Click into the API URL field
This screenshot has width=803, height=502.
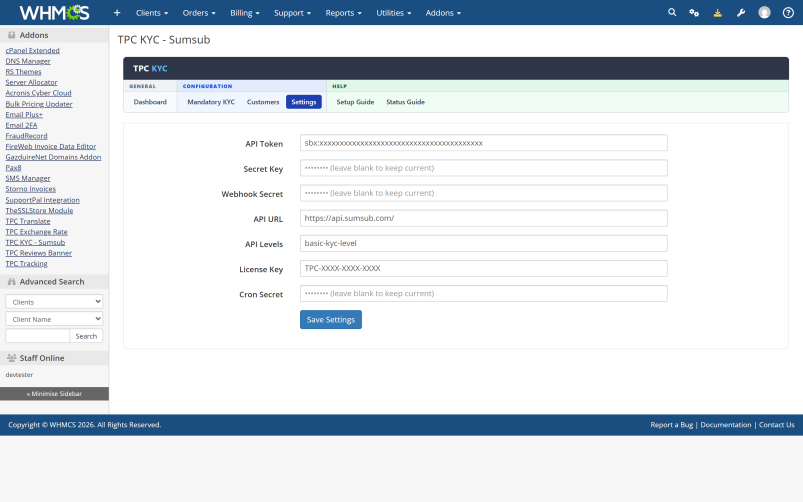click(483, 218)
